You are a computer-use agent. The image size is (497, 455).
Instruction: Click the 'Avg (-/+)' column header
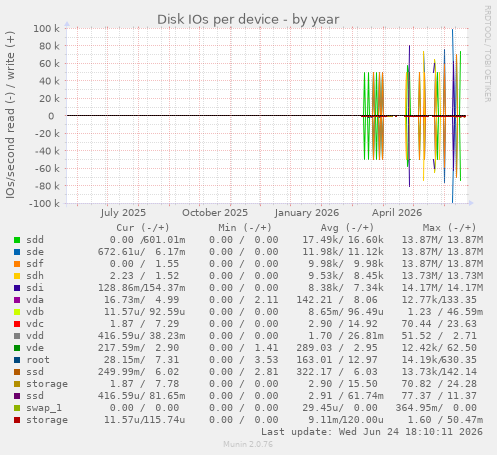pos(347,228)
